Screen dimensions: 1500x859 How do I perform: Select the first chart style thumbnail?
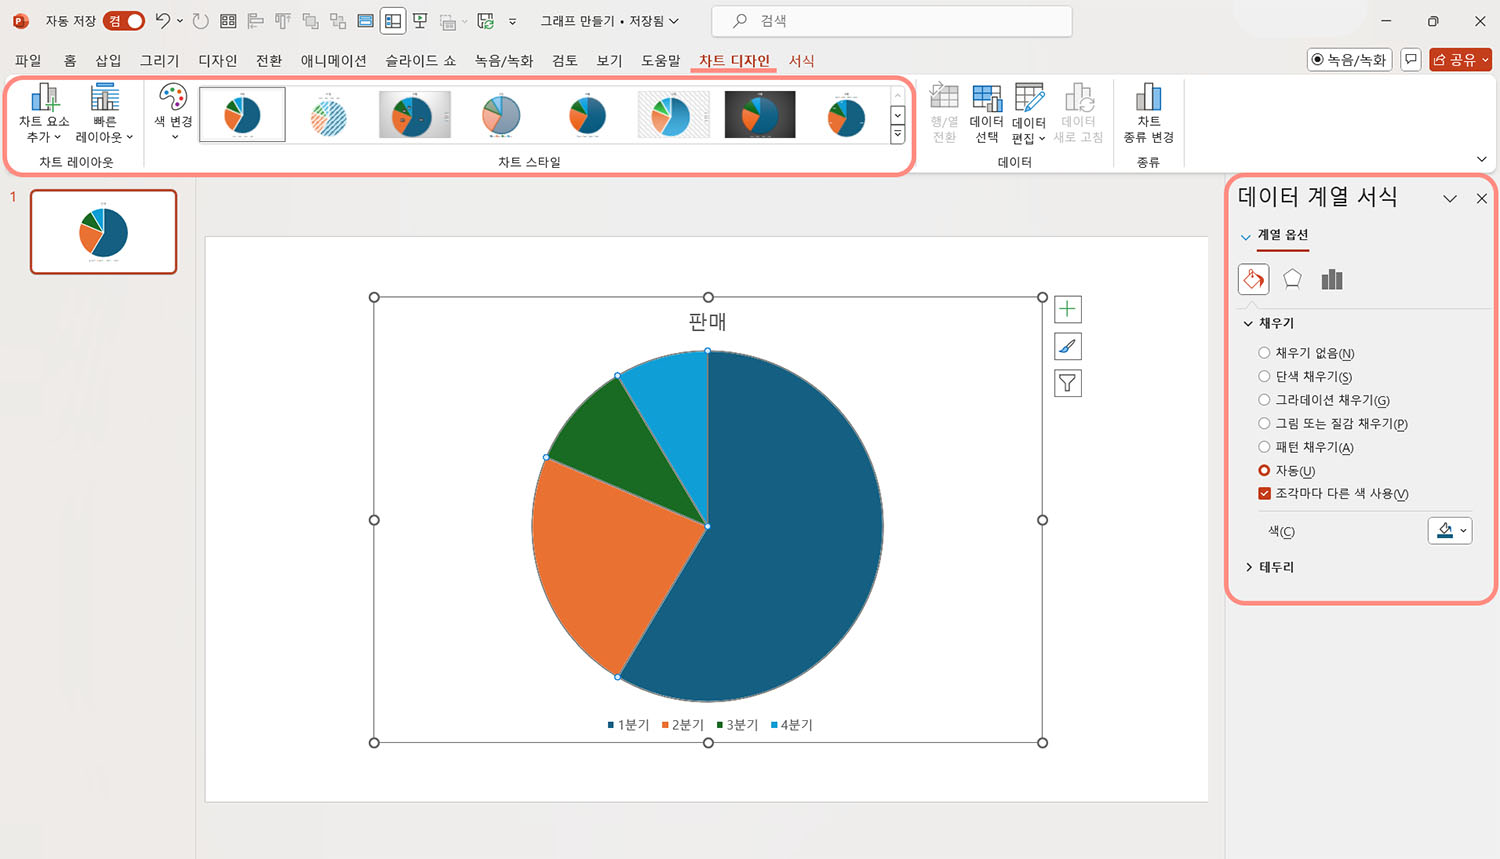242,114
